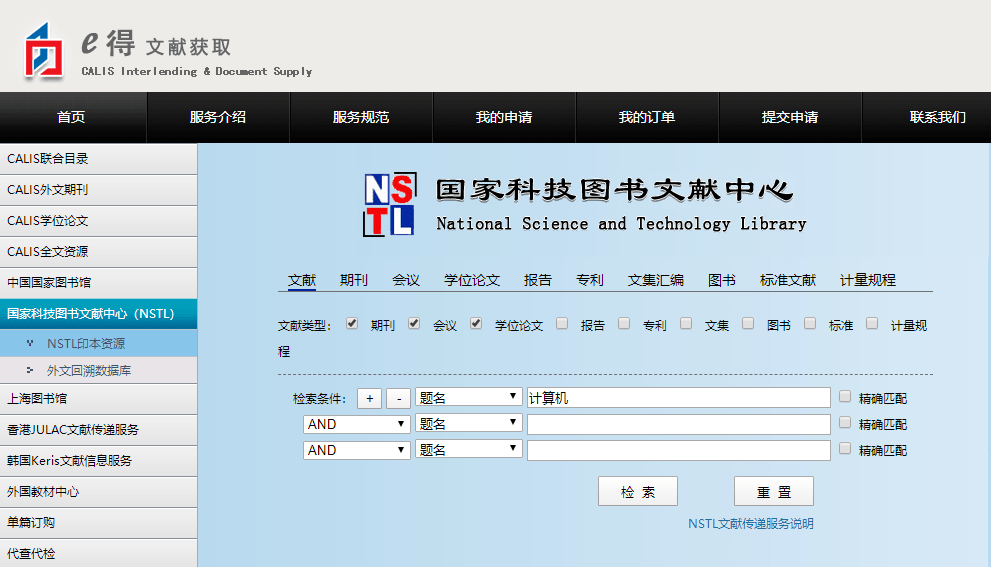Click the 重置 reset button
Image resolution: width=991 pixels, height=567 pixels.
point(774,491)
